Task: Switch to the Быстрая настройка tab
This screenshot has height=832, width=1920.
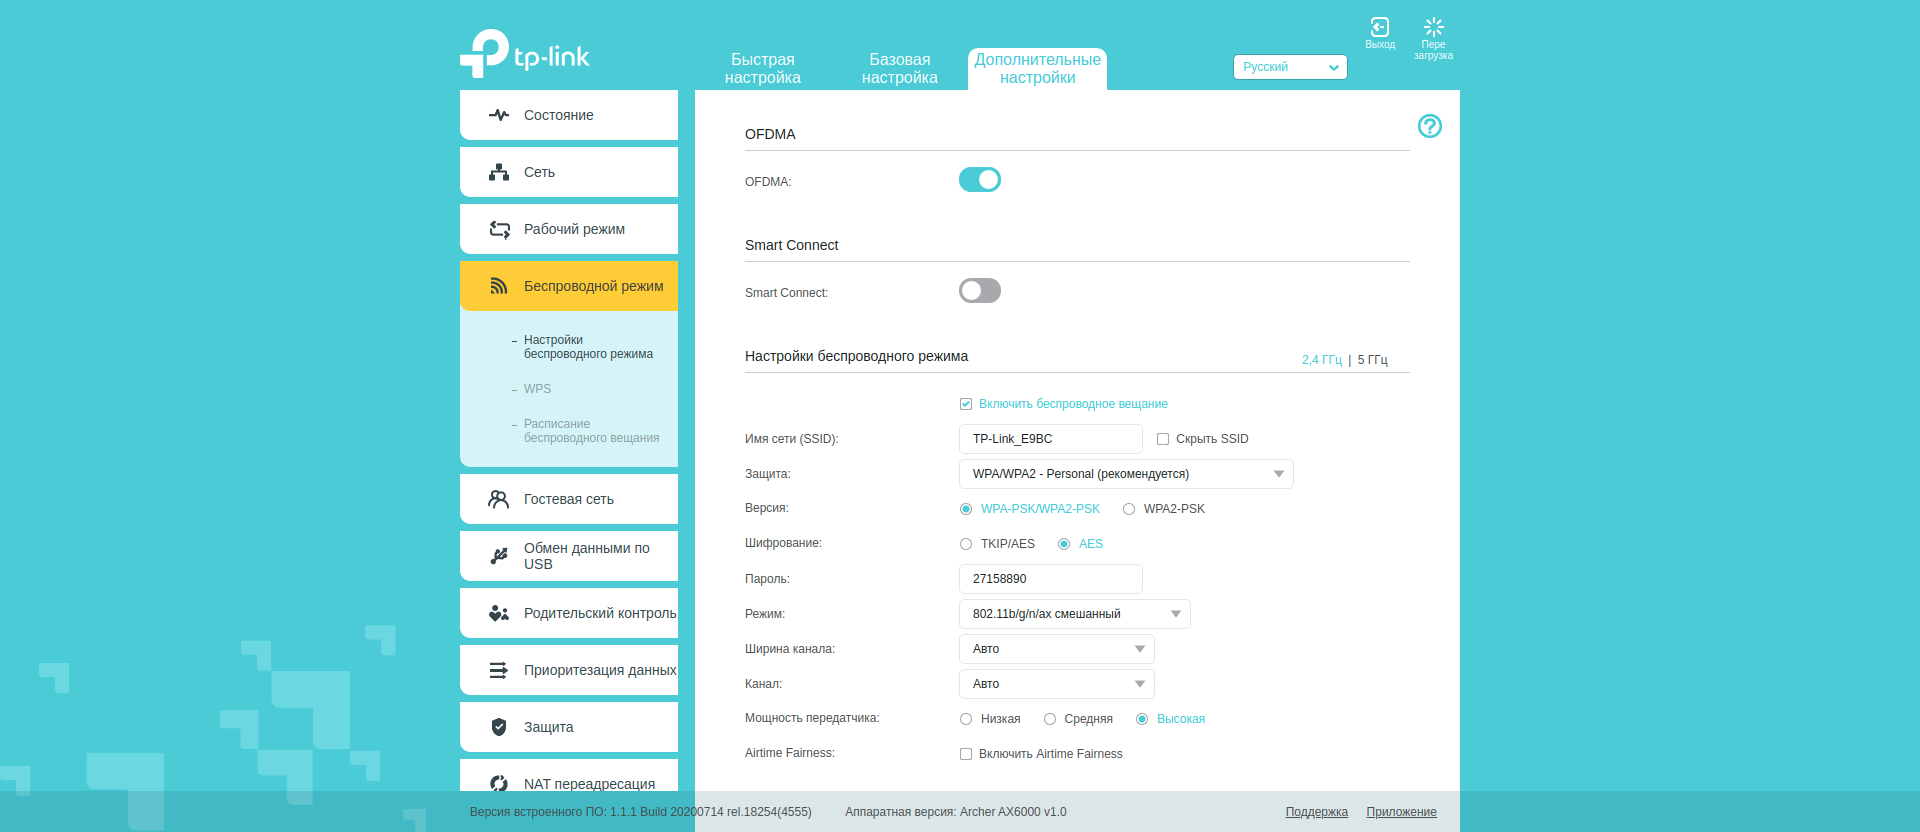Action: click(x=762, y=69)
